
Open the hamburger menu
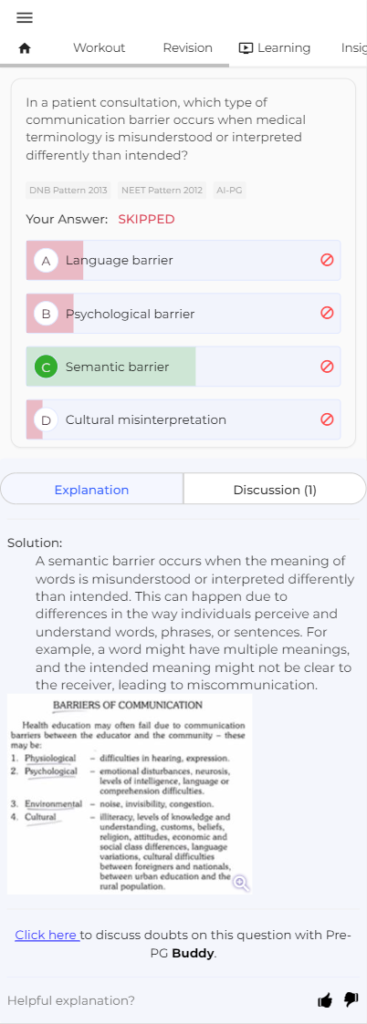pyautogui.click(x=25, y=18)
